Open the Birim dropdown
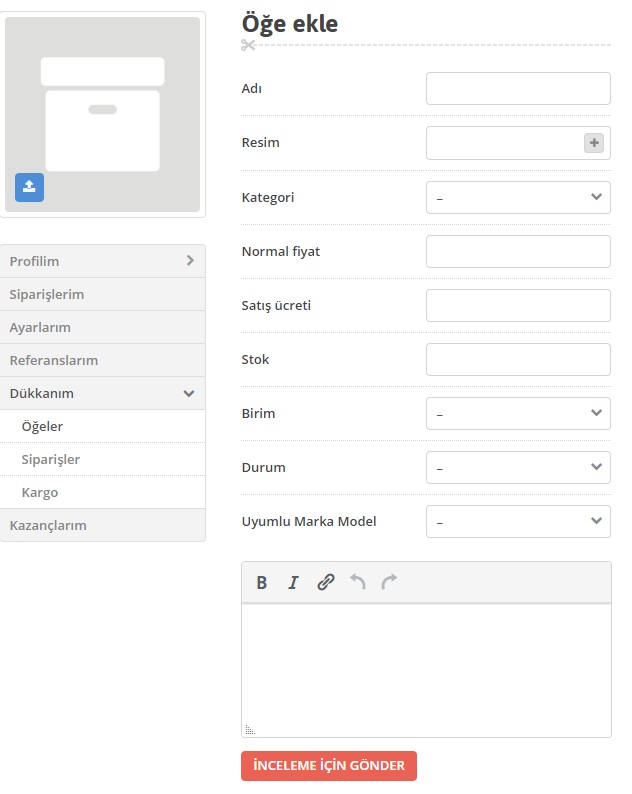The image size is (632, 794). [518, 414]
